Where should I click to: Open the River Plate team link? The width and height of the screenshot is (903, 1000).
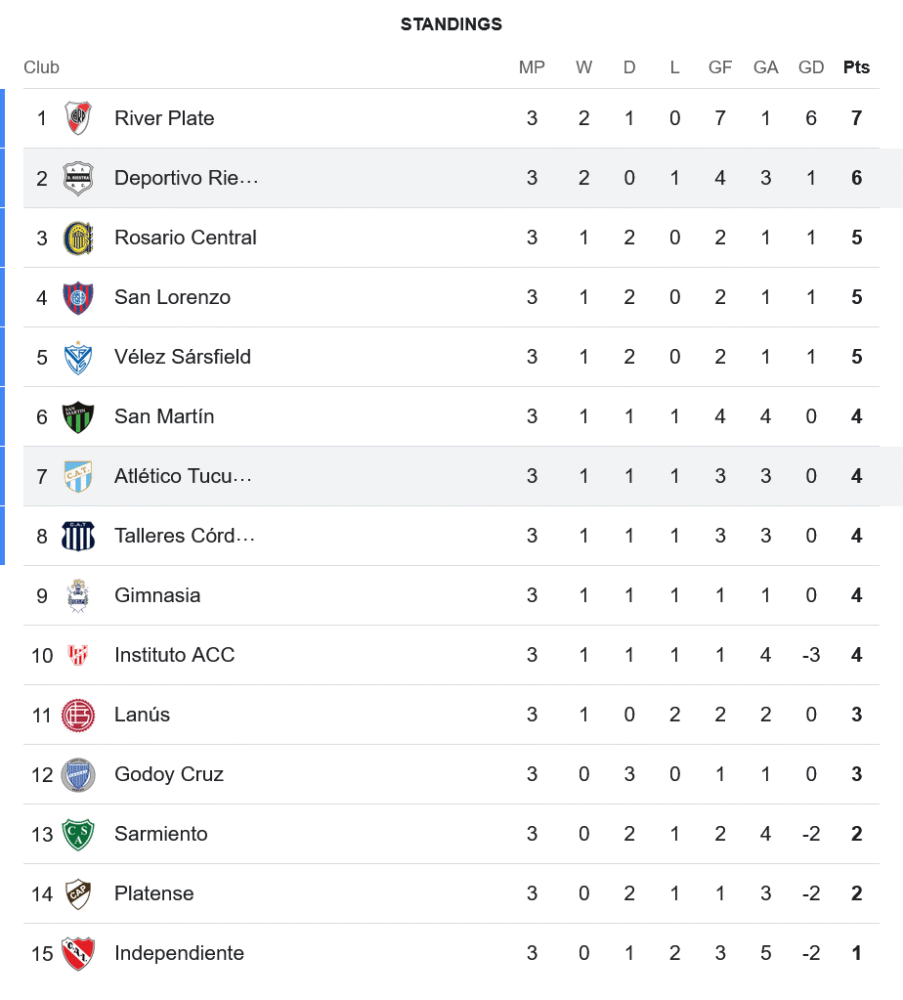click(x=164, y=118)
